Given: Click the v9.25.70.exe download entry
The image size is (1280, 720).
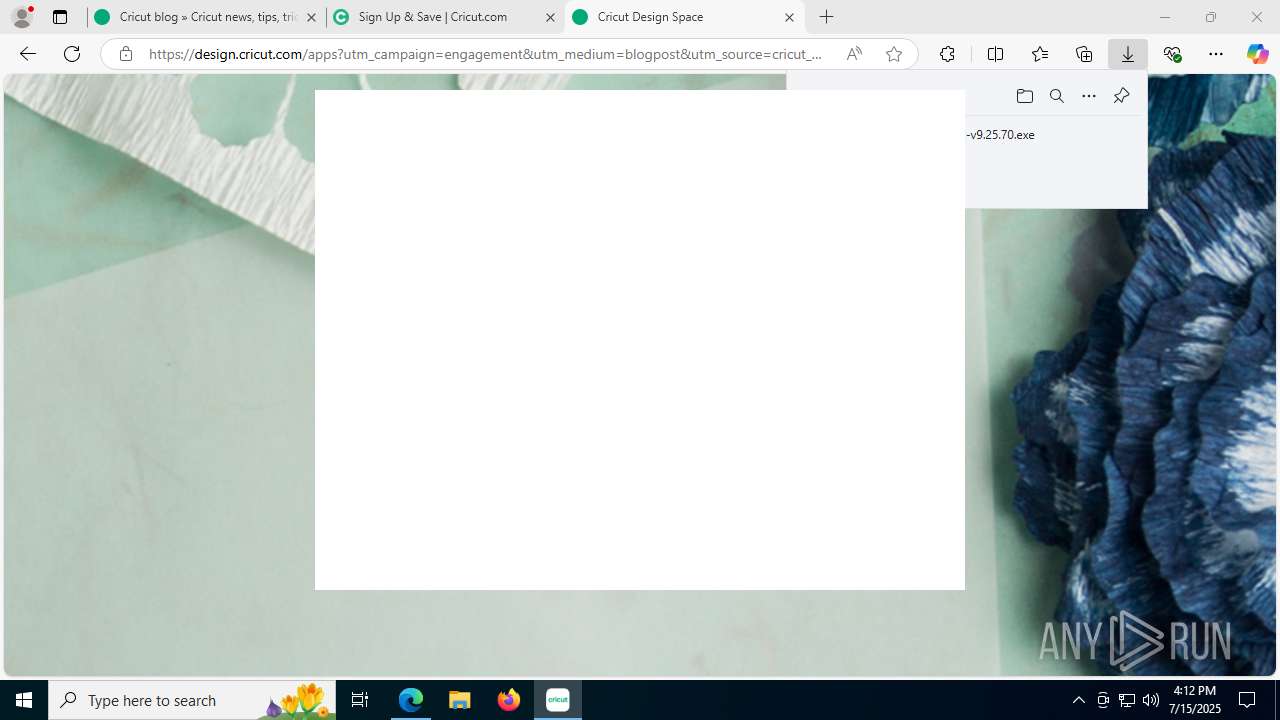Looking at the screenshot, I should 1001,135.
